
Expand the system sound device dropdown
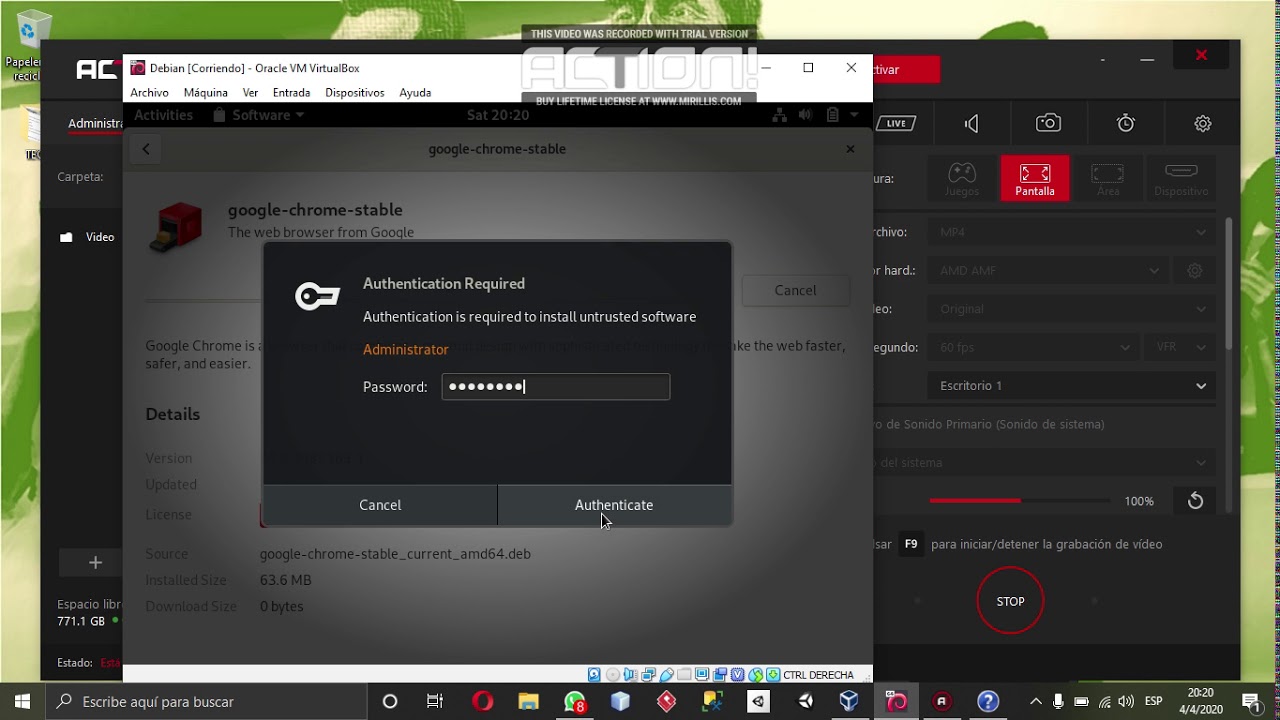coord(1045,462)
